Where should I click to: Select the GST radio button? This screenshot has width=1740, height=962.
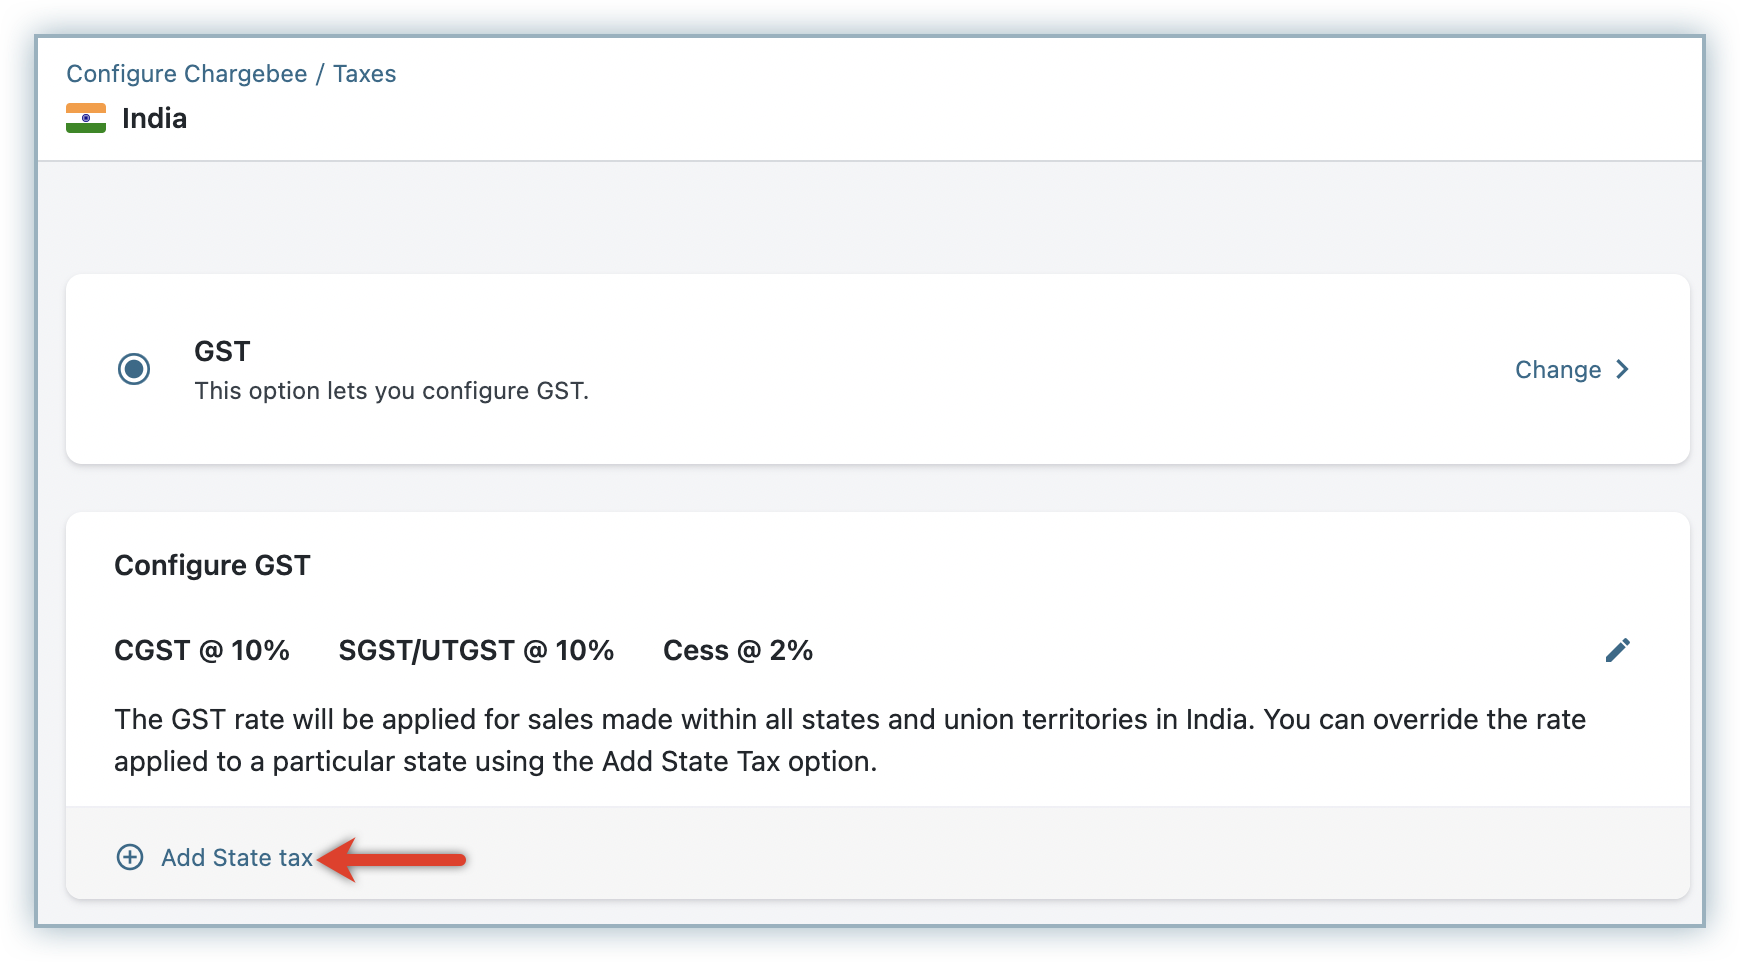tap(134, 369)
